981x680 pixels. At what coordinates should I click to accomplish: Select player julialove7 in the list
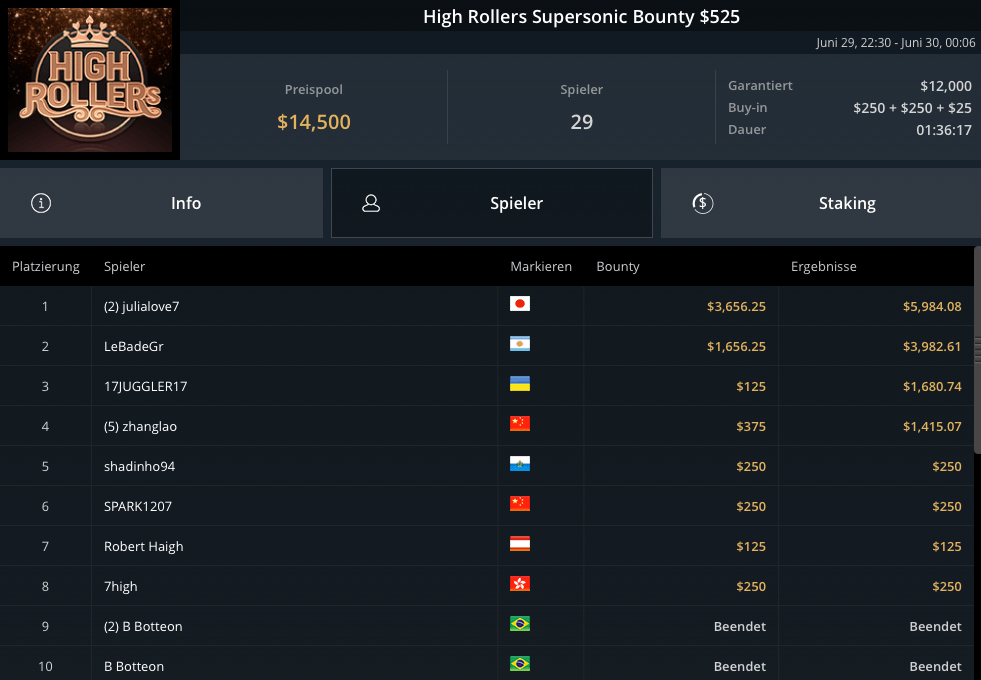tap(148, 306)
